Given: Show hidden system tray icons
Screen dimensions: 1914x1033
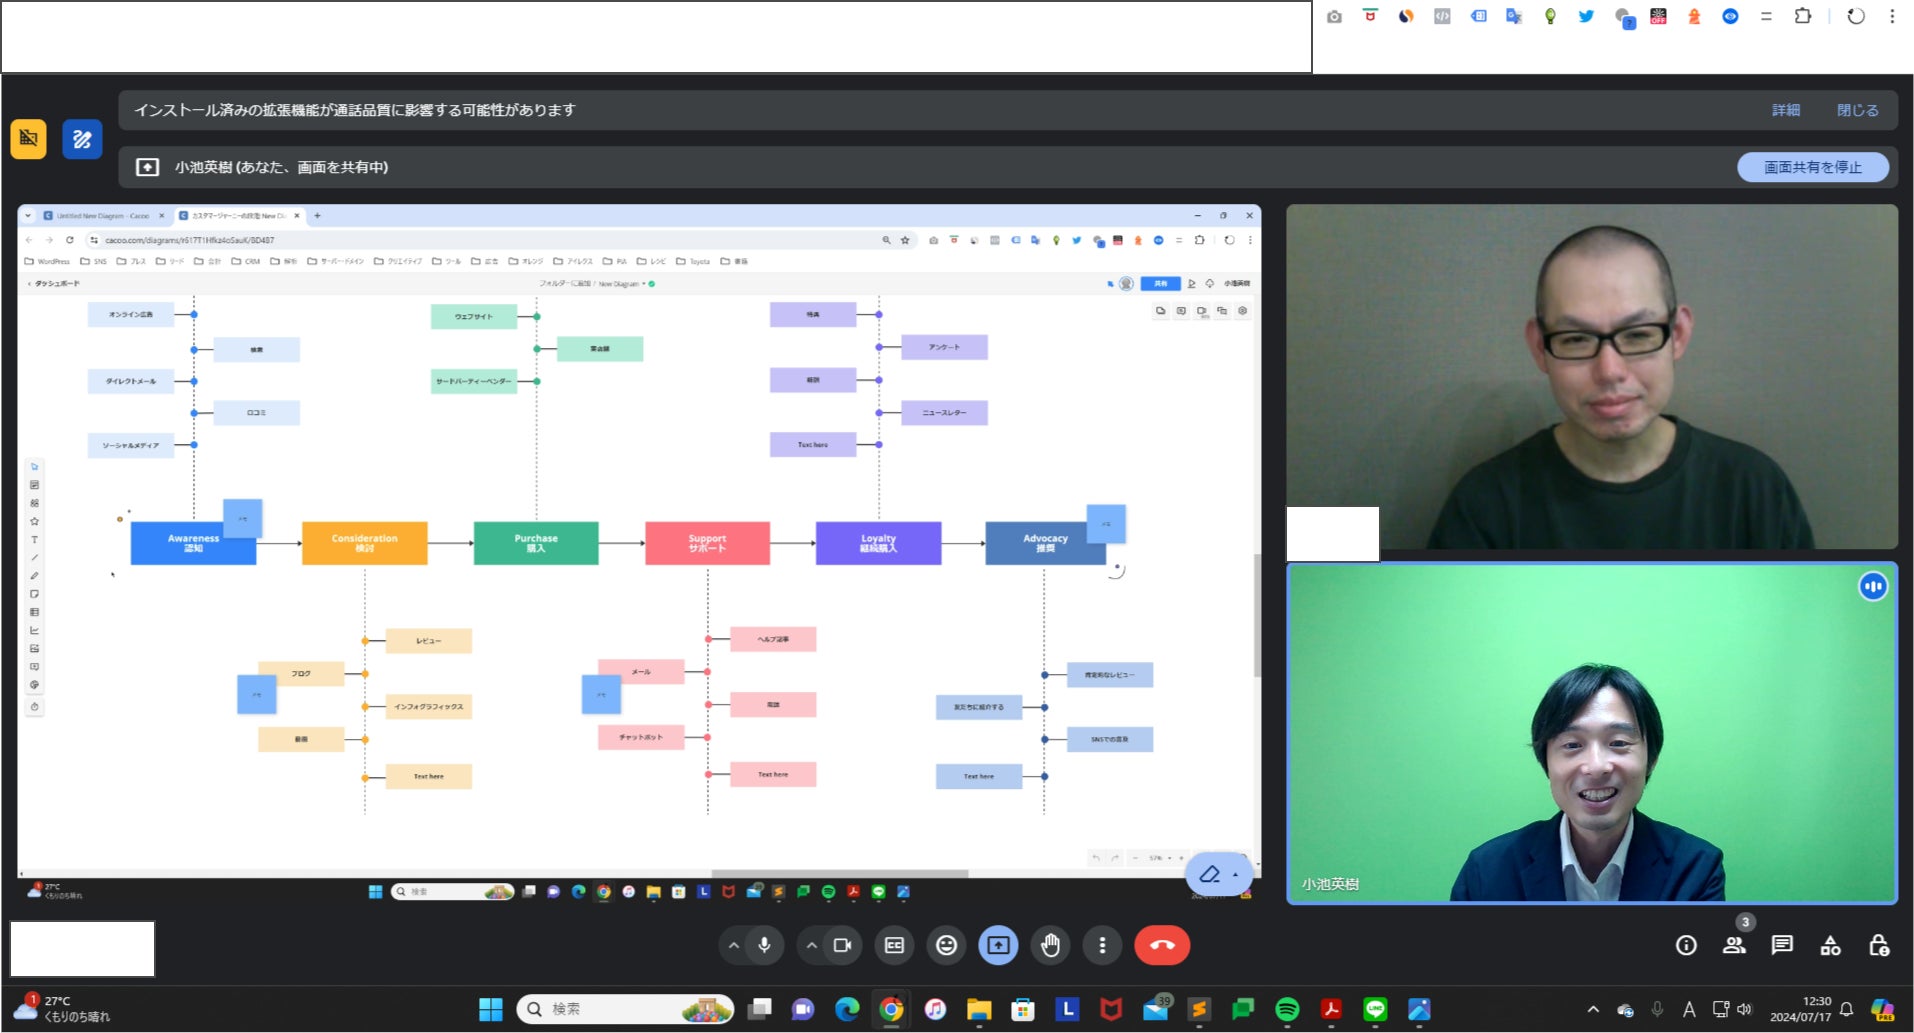Looking at the screenshot, I should coord(1593,1009).
